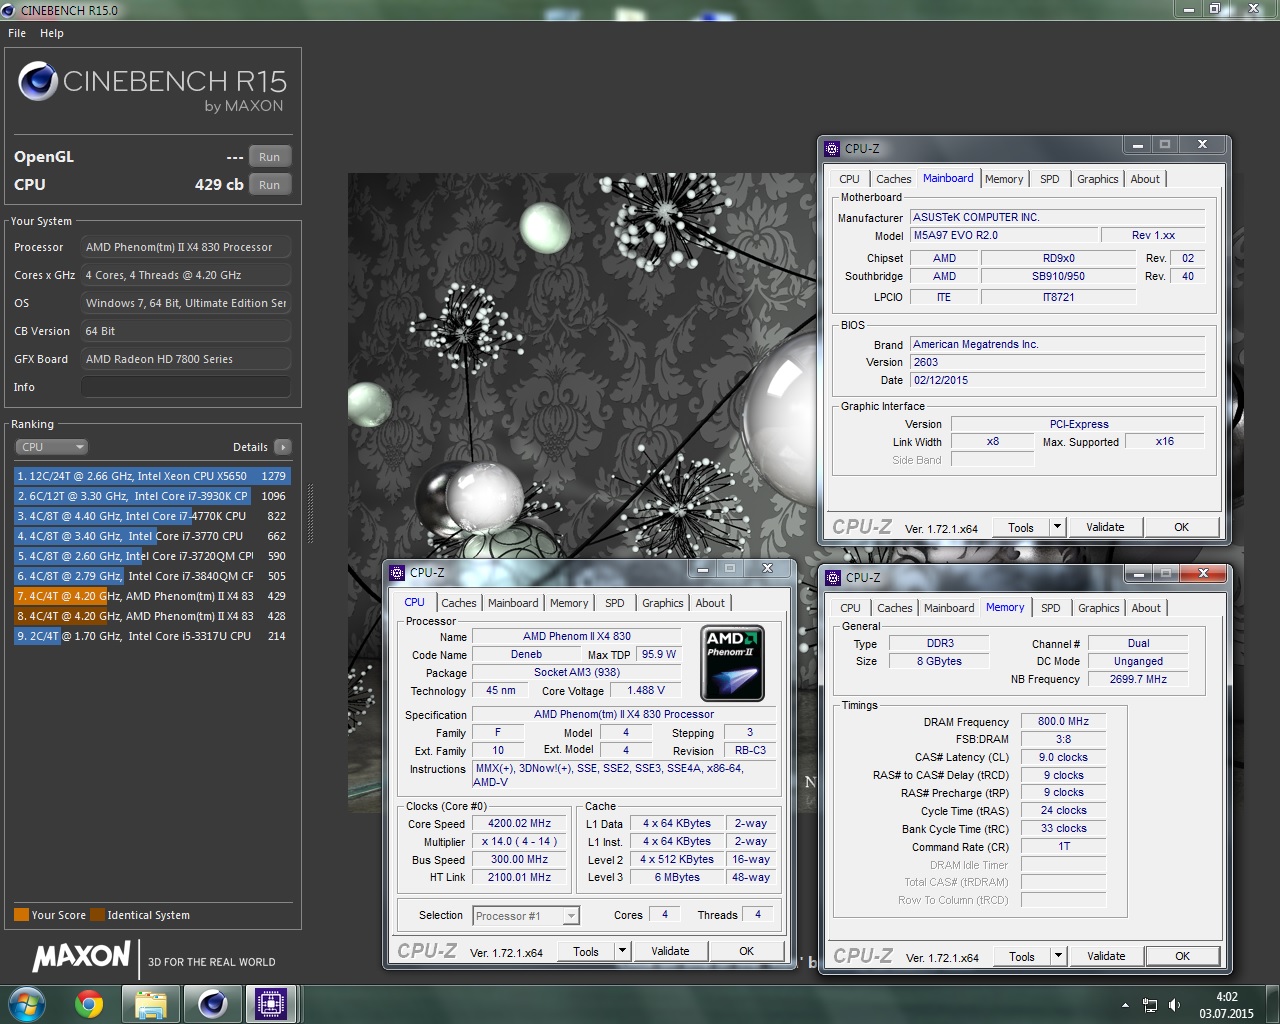Screen dimensions: 1280x1024
Task: Show hidden tray icons arrow
Action: (x=1125, y=1005)
